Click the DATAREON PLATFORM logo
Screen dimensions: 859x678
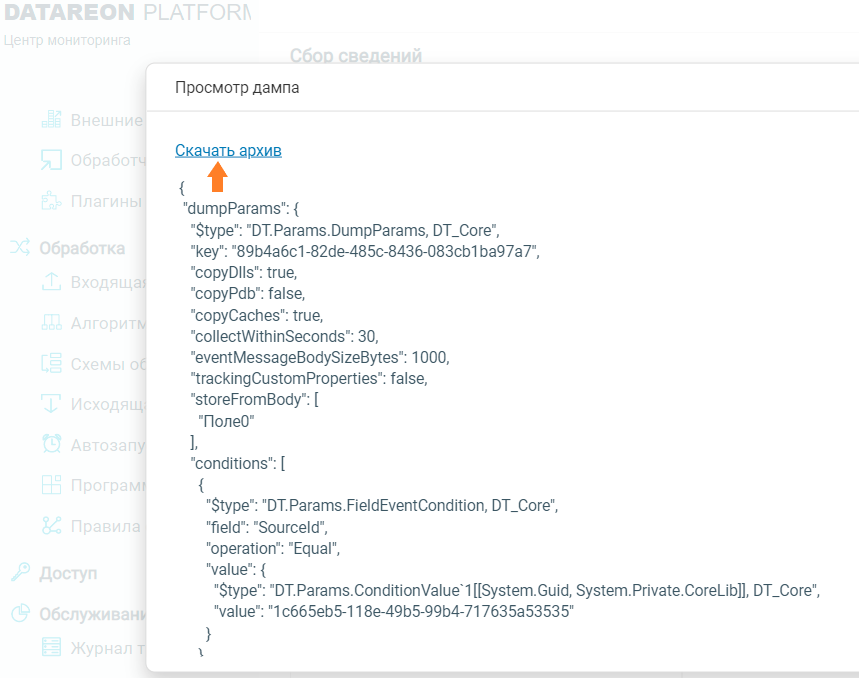(125, 13)
